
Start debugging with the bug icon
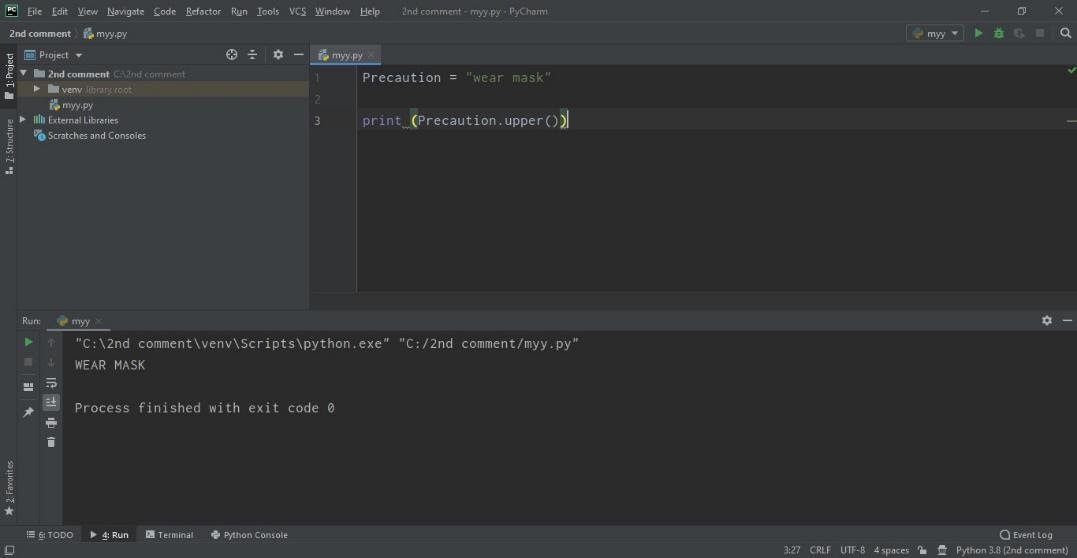tap(999, 33)
